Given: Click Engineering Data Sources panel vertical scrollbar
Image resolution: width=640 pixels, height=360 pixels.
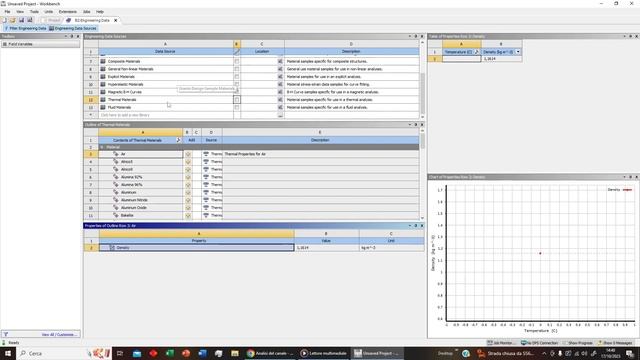Looking at the screenshot, I should pos(422,93).
